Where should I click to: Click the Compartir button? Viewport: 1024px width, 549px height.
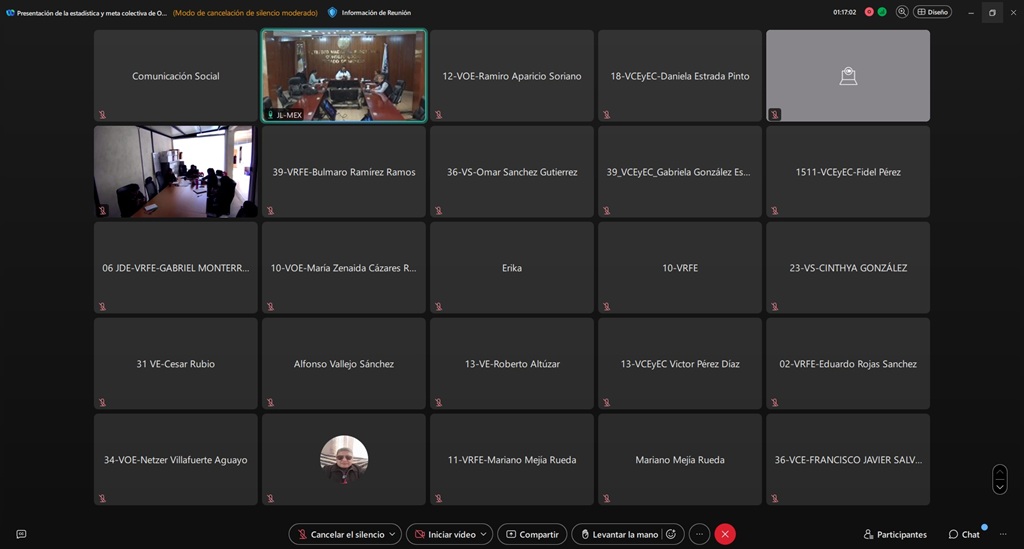click(532, 534)
